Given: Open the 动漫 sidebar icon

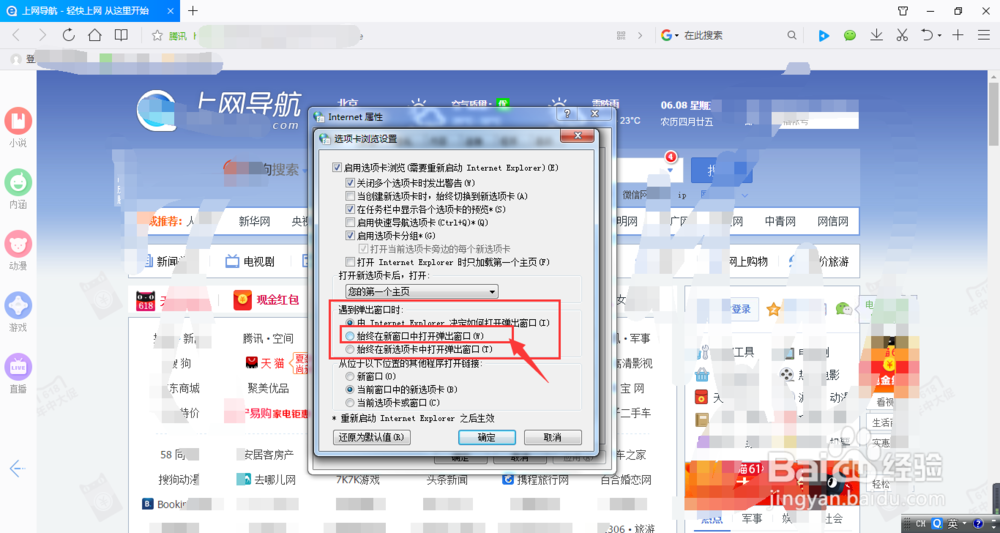Looking at the screenshot, I should point(18,244).
